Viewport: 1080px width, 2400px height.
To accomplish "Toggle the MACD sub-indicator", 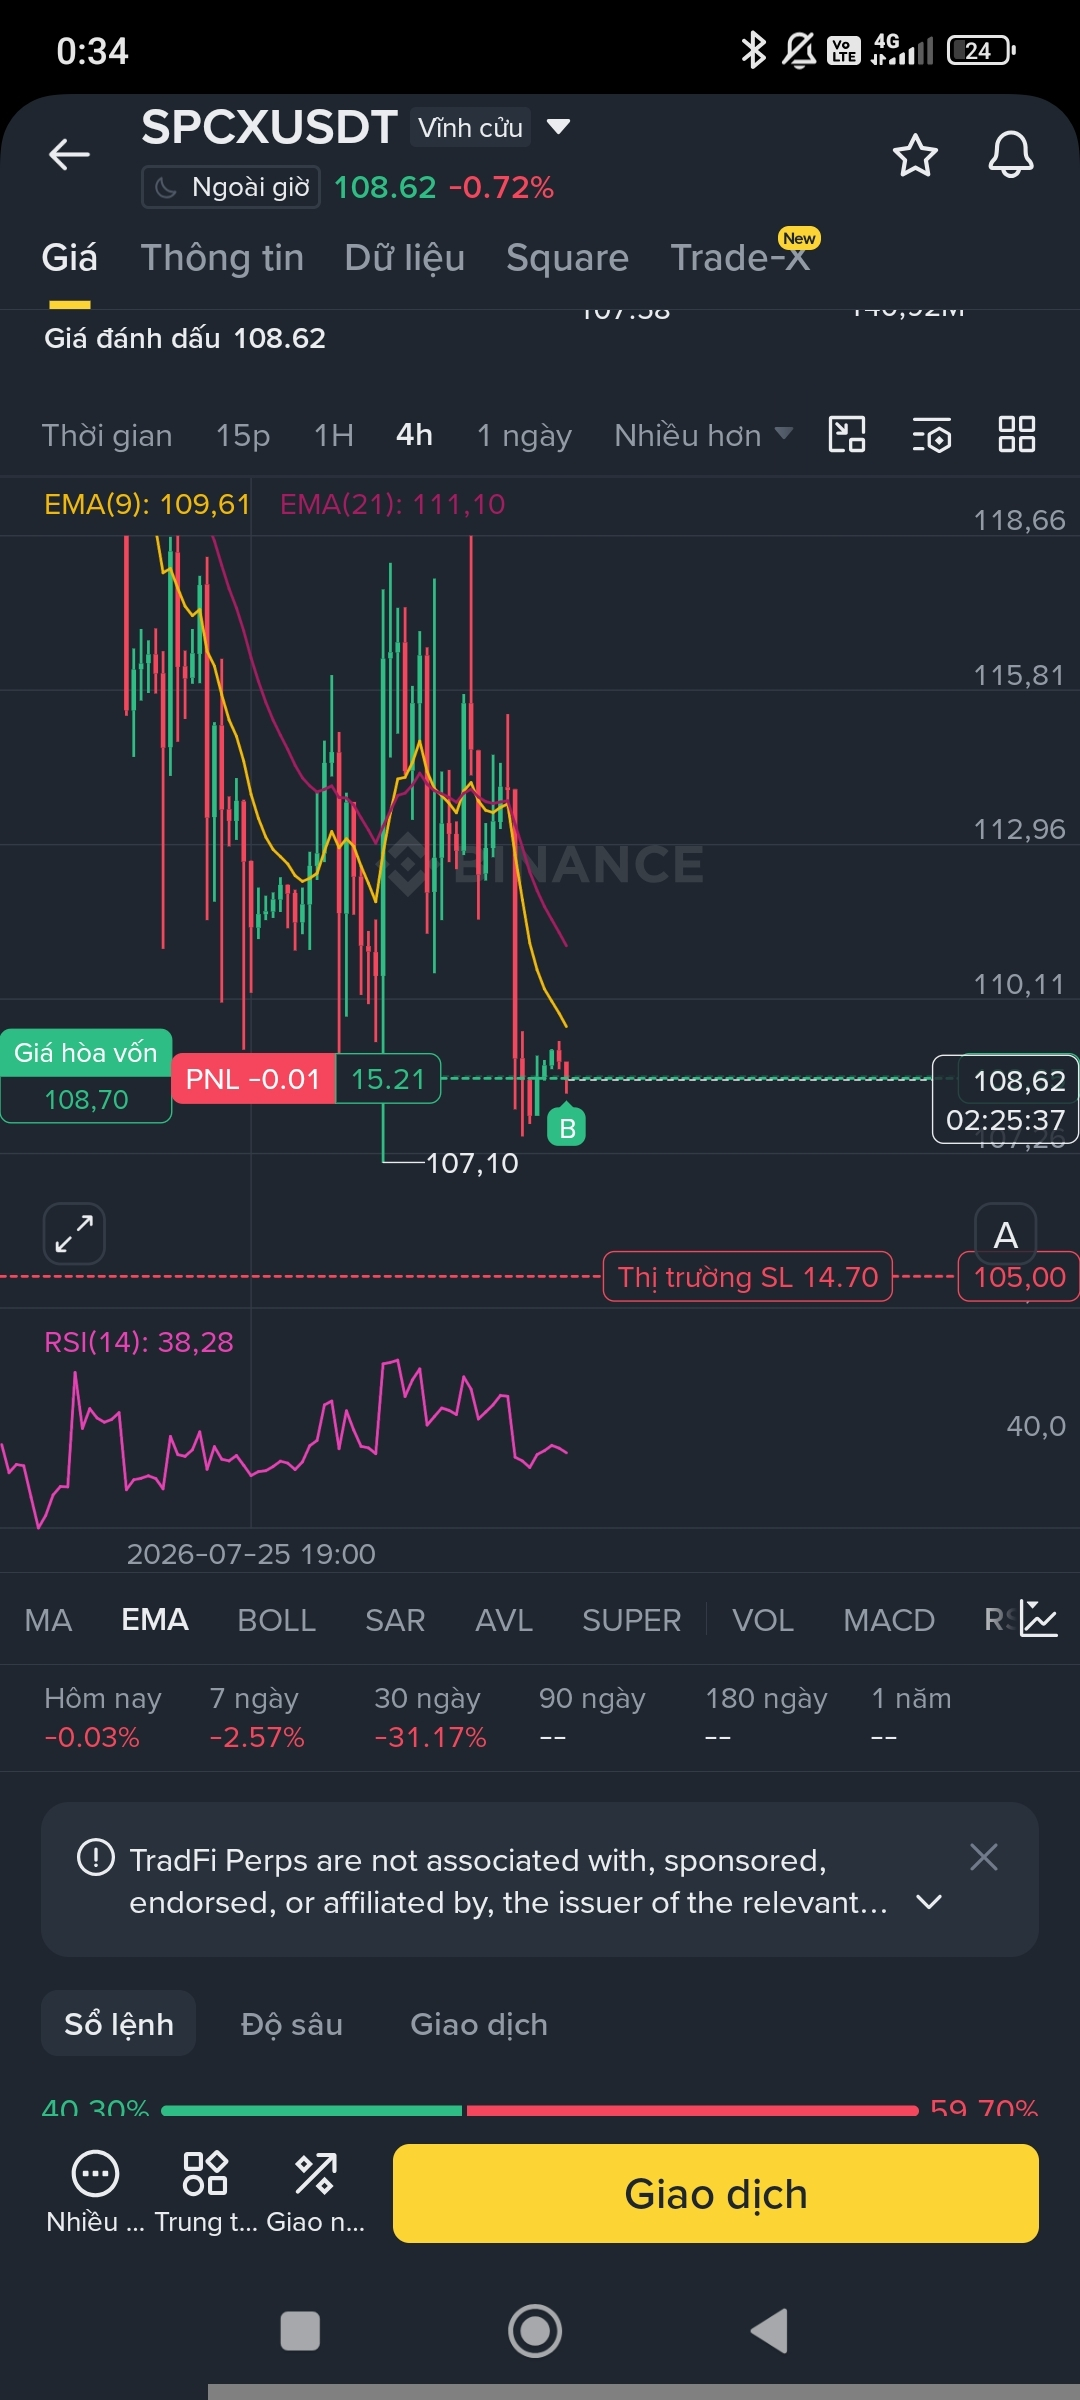I will point(889,1620).
